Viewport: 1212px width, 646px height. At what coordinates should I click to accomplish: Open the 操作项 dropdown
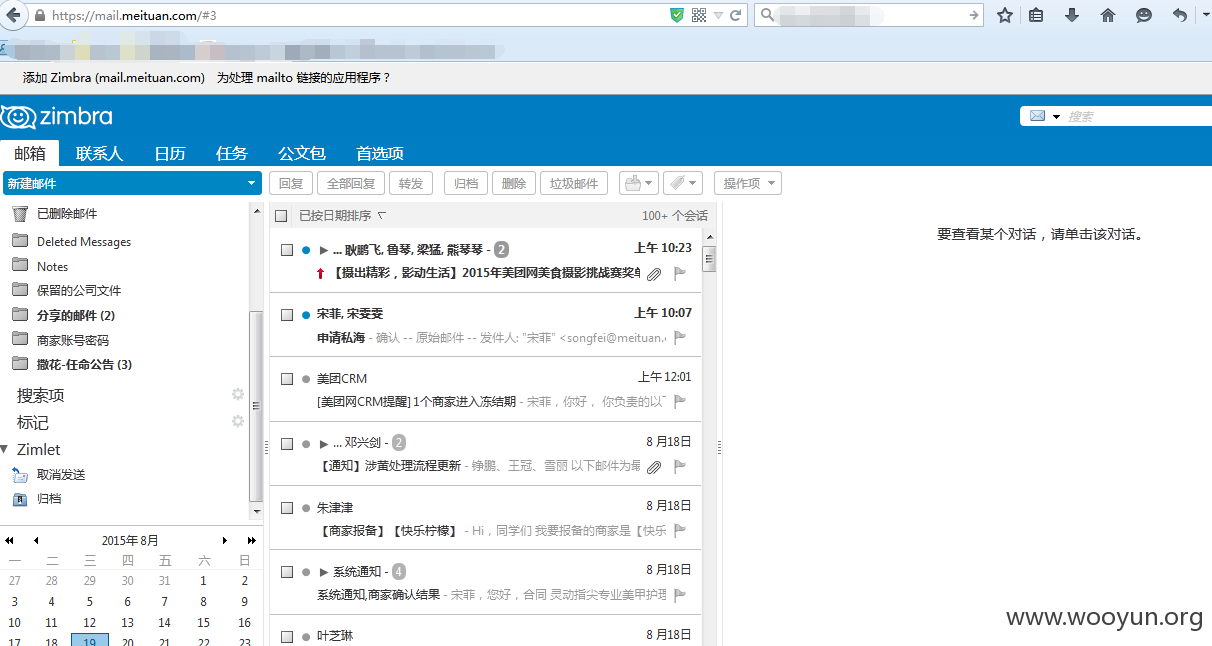748,183
